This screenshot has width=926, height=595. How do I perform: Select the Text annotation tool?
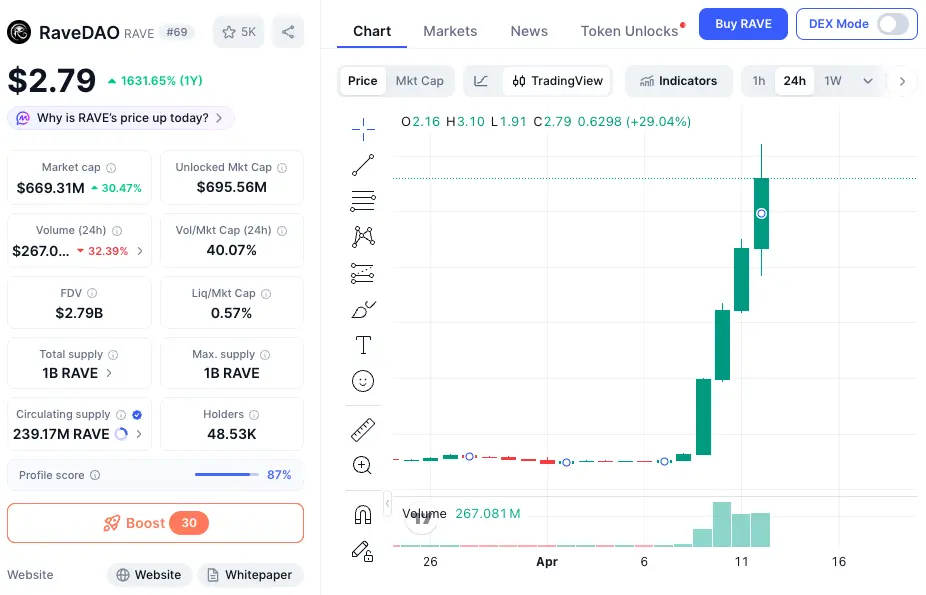(x=363, y=346)
